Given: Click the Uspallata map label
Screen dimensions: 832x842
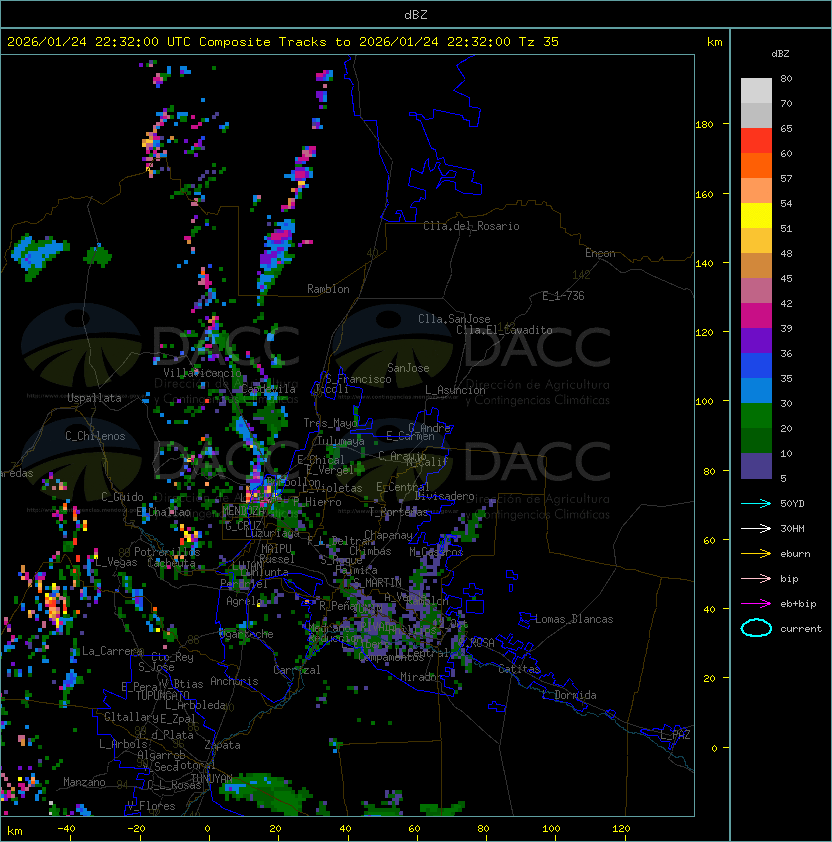Looking at the screenshot, I should (x=94, y=398).
